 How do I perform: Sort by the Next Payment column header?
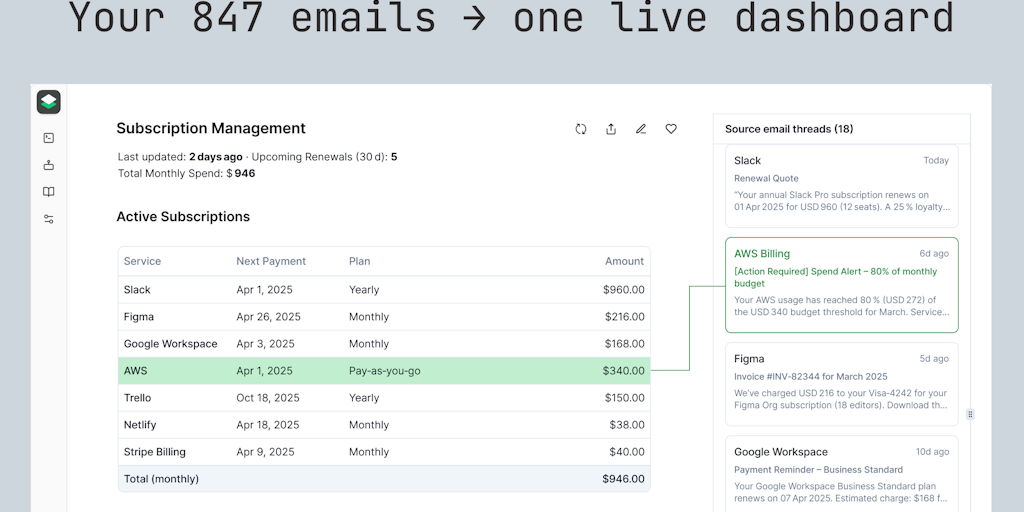point(271,261)
